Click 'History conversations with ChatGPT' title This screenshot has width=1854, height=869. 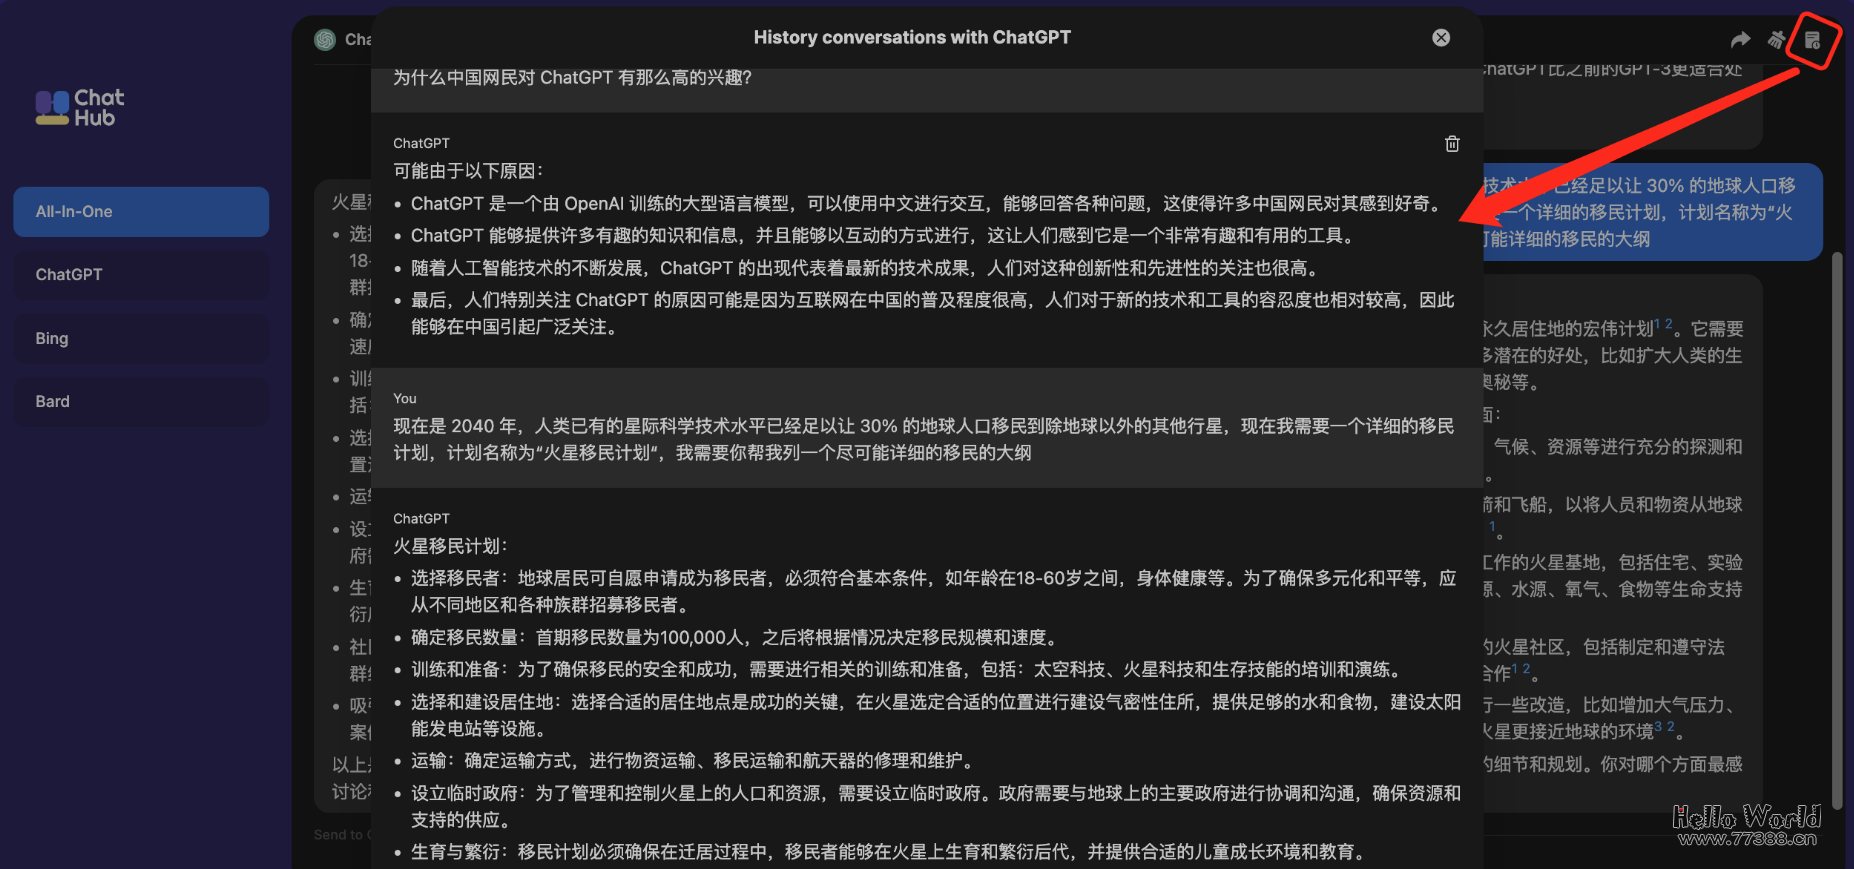pos(912,37)
